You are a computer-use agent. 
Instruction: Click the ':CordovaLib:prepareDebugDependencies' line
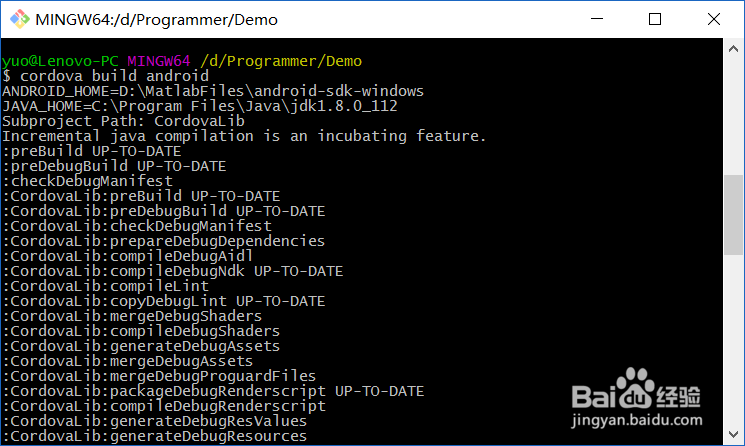(163, 241)
